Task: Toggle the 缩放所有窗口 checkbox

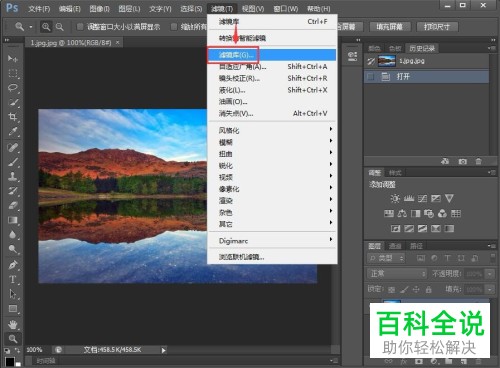Action: pos(174,27)
